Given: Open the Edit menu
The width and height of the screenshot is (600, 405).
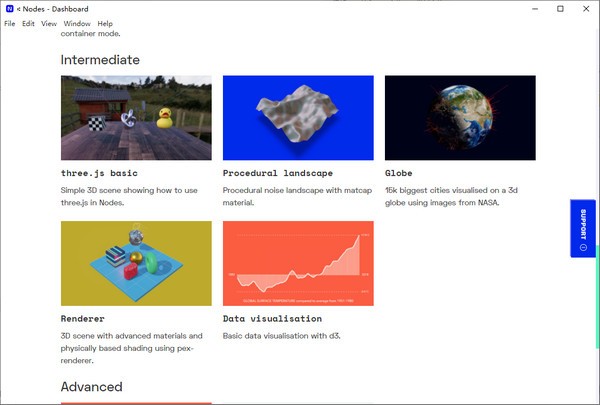Looking at the screenshot, I should click(x=28, y=23).
